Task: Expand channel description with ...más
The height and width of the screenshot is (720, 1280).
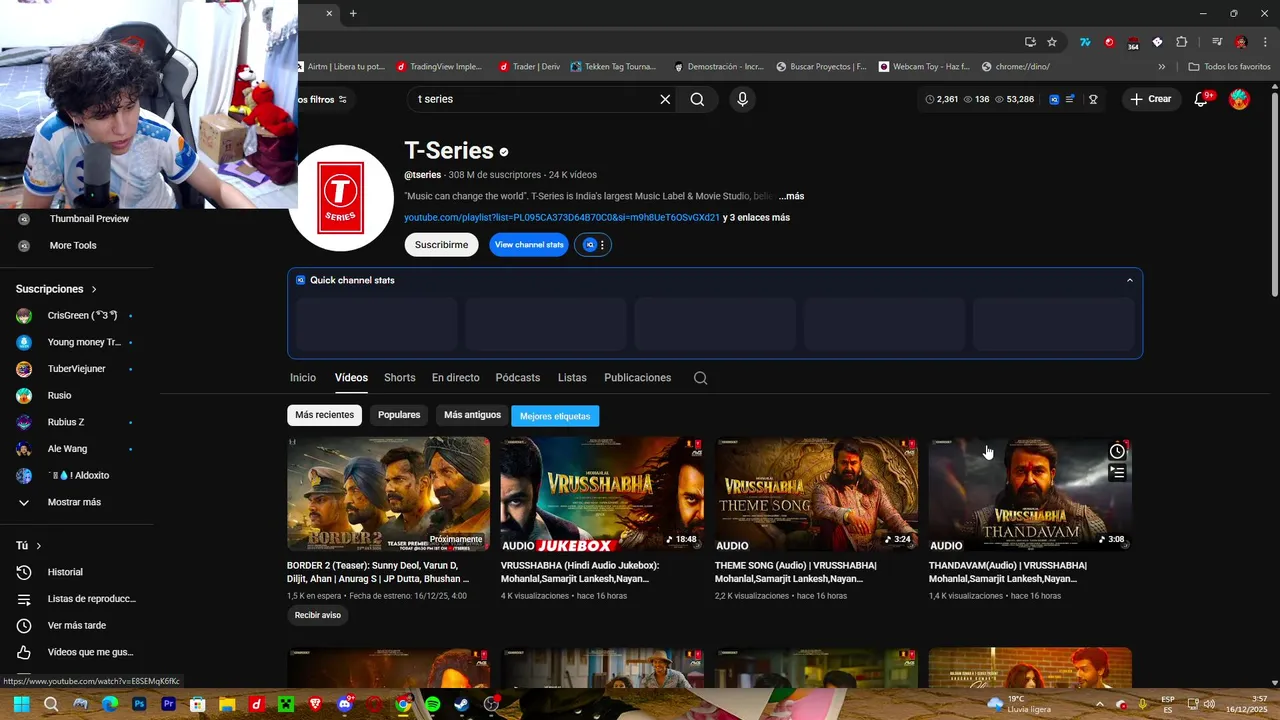Action: click(x=791, y=196)
